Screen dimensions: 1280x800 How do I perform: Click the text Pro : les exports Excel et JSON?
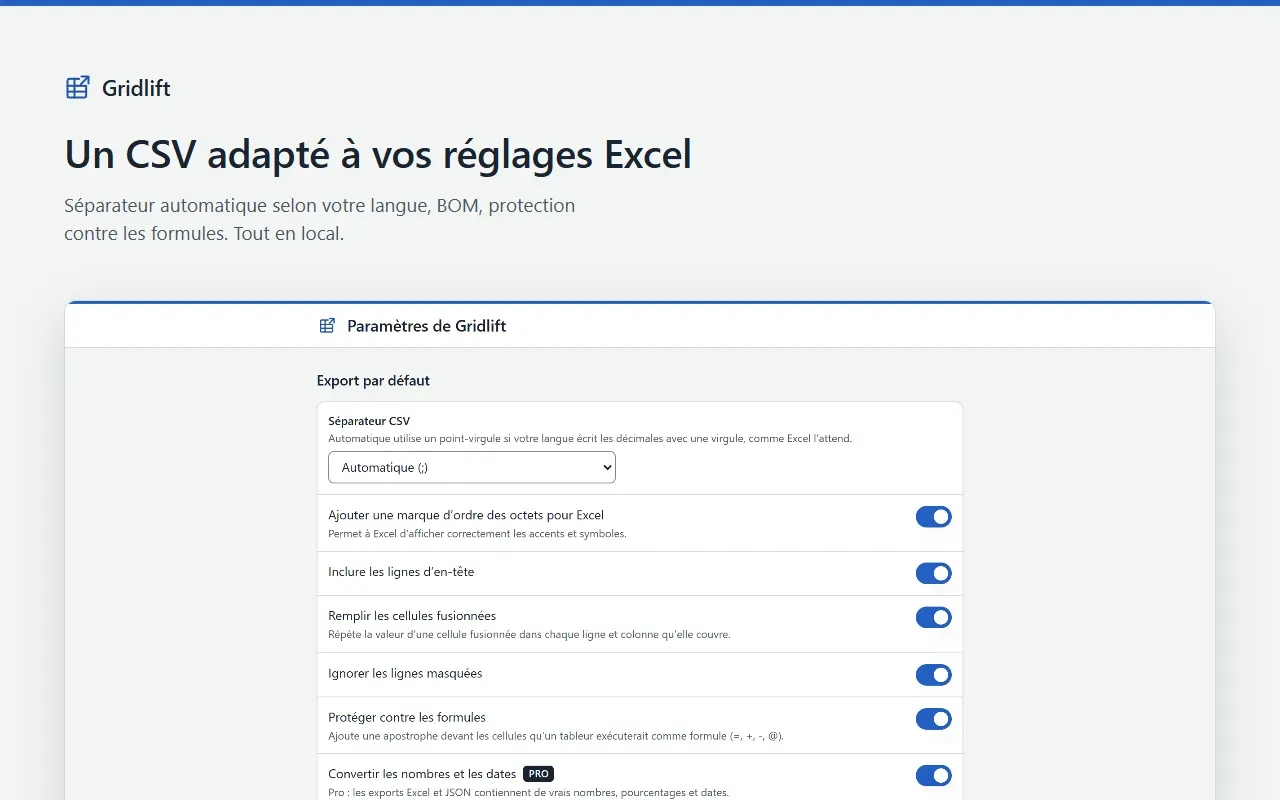(x=528, y=793)
